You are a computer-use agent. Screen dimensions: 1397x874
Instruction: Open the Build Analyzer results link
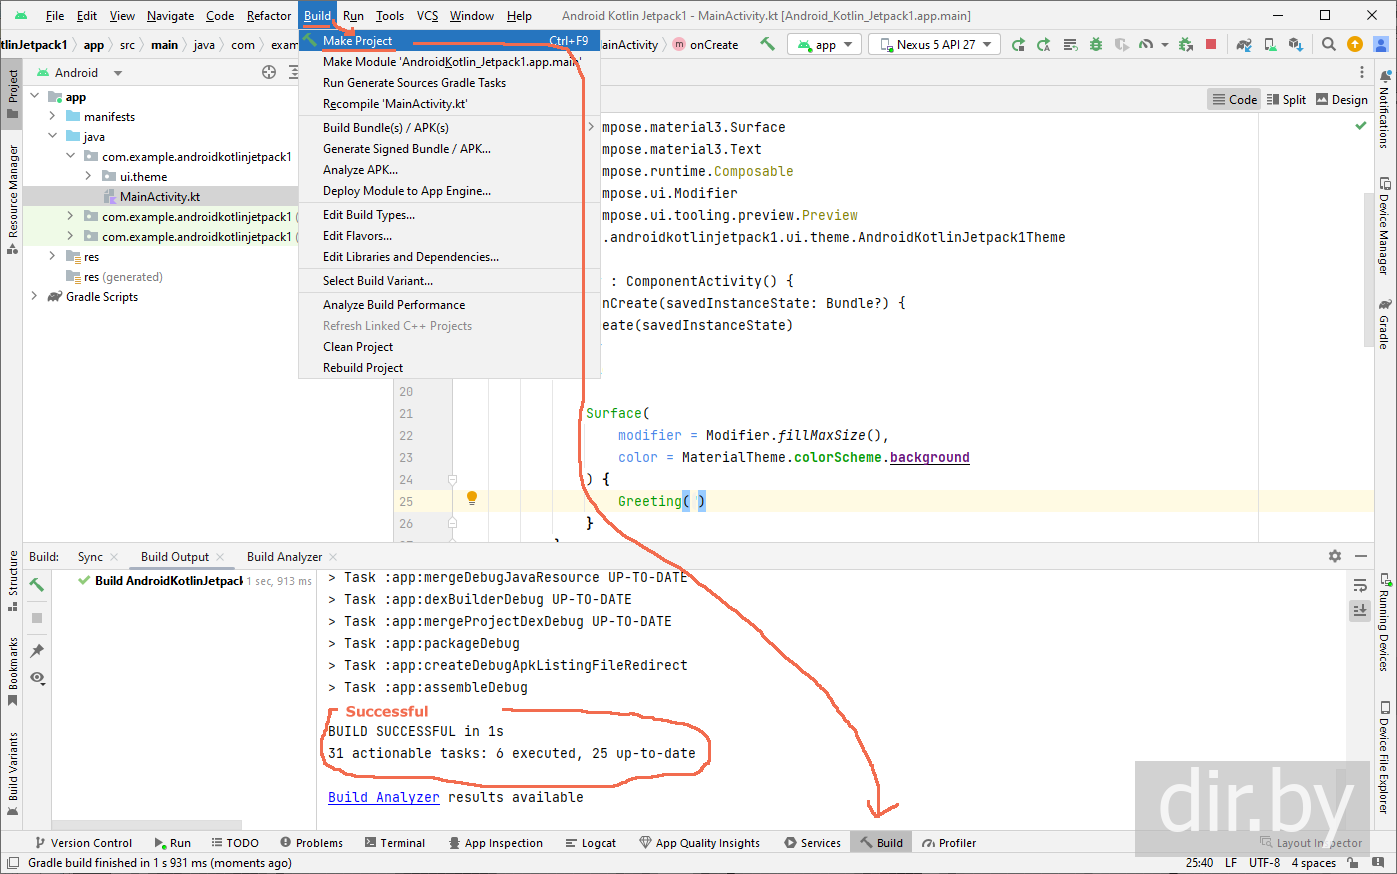pos(384,797)
